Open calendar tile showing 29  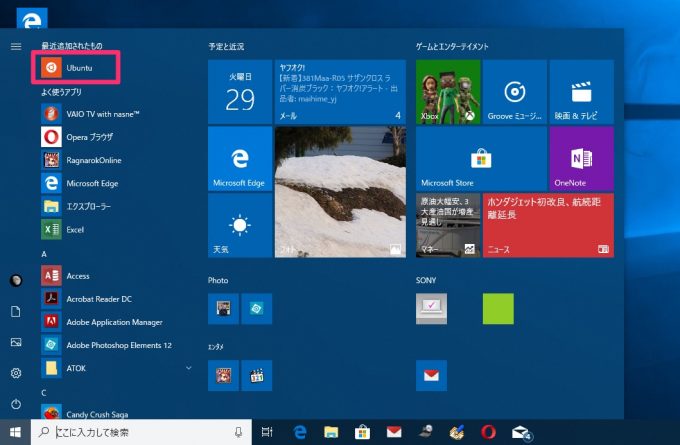coord(240,92)
